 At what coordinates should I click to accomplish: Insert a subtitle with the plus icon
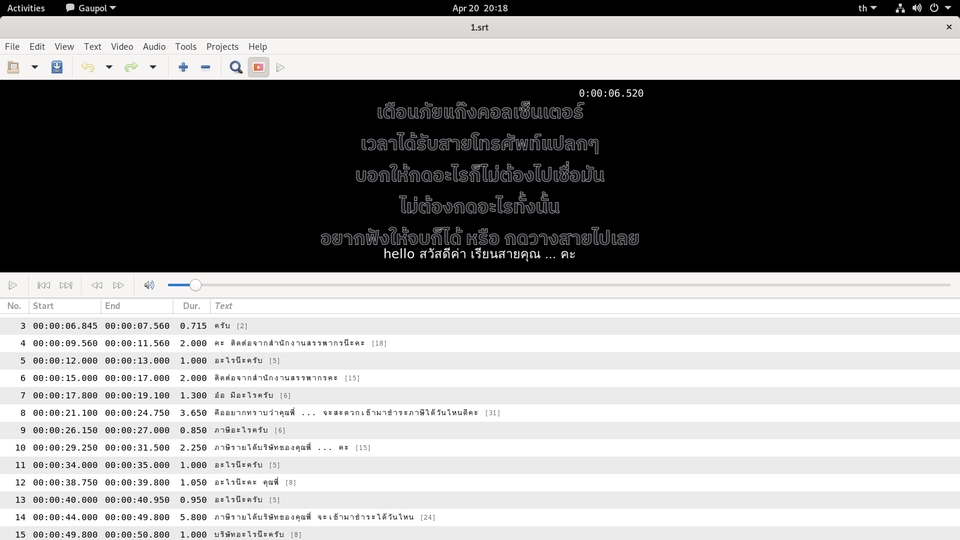coord(183,67)
